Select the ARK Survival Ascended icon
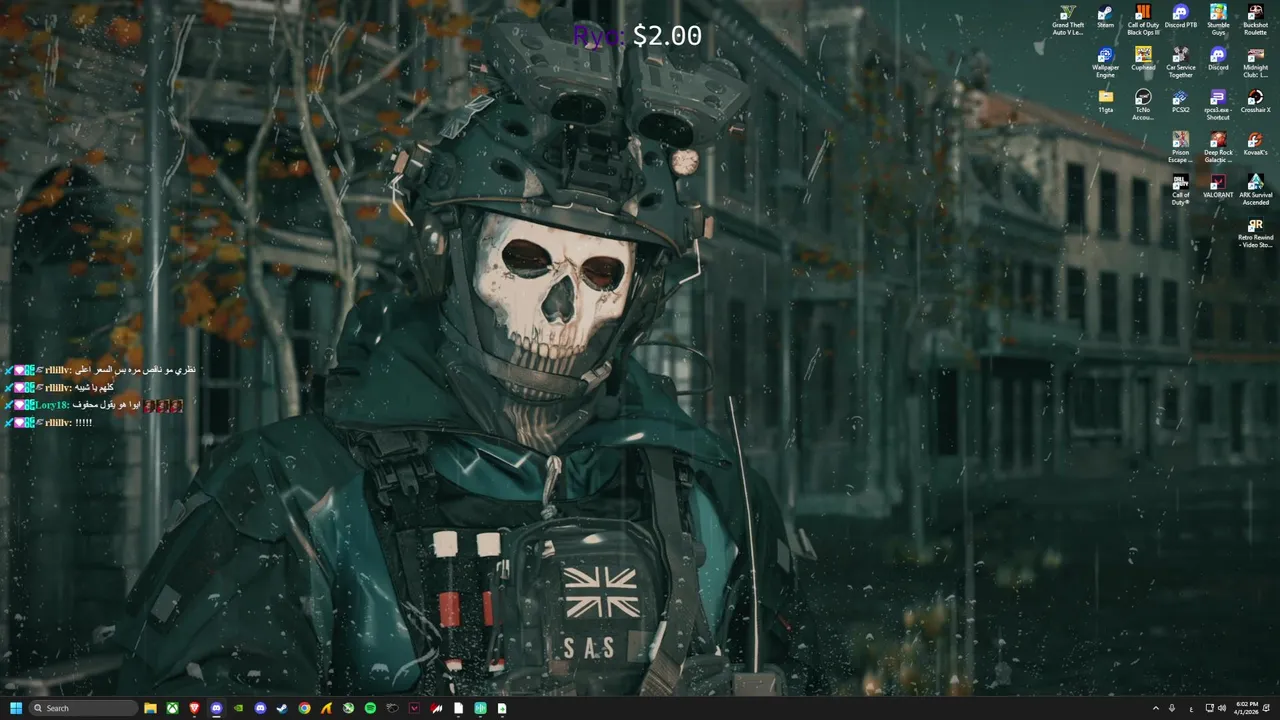This screenshot has height=720, width=1280. point(1255,189)
